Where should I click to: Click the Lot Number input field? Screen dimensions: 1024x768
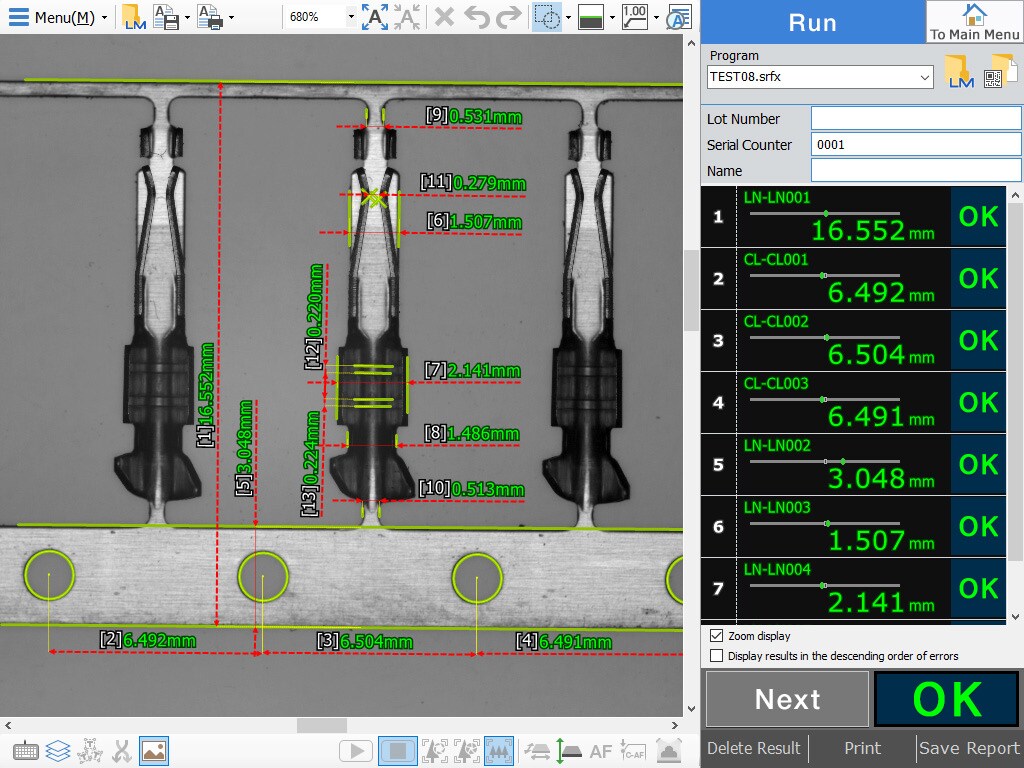point(915,119)
